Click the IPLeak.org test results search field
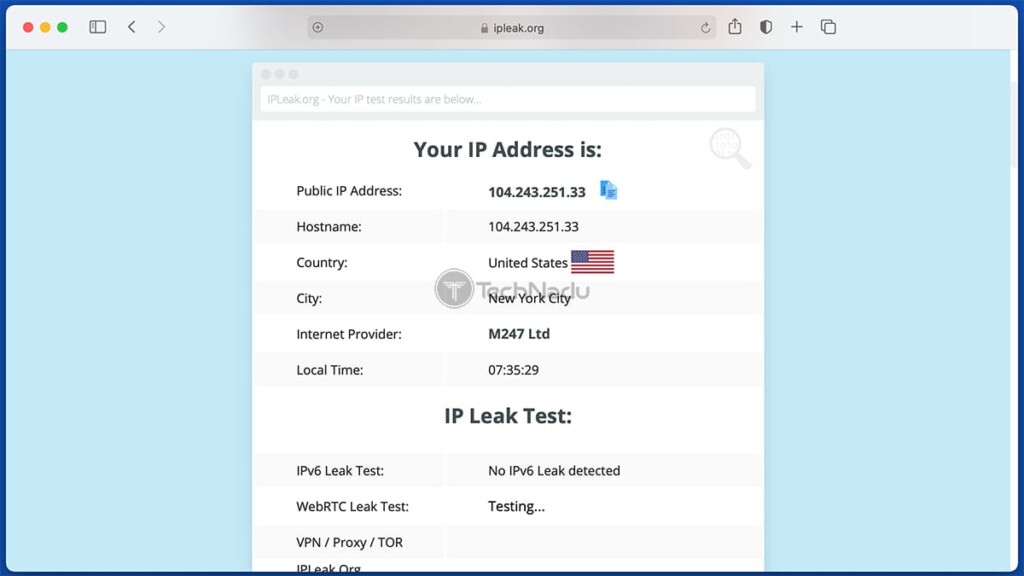Viewport: 1024px width, 576px height. coord(508,99)
